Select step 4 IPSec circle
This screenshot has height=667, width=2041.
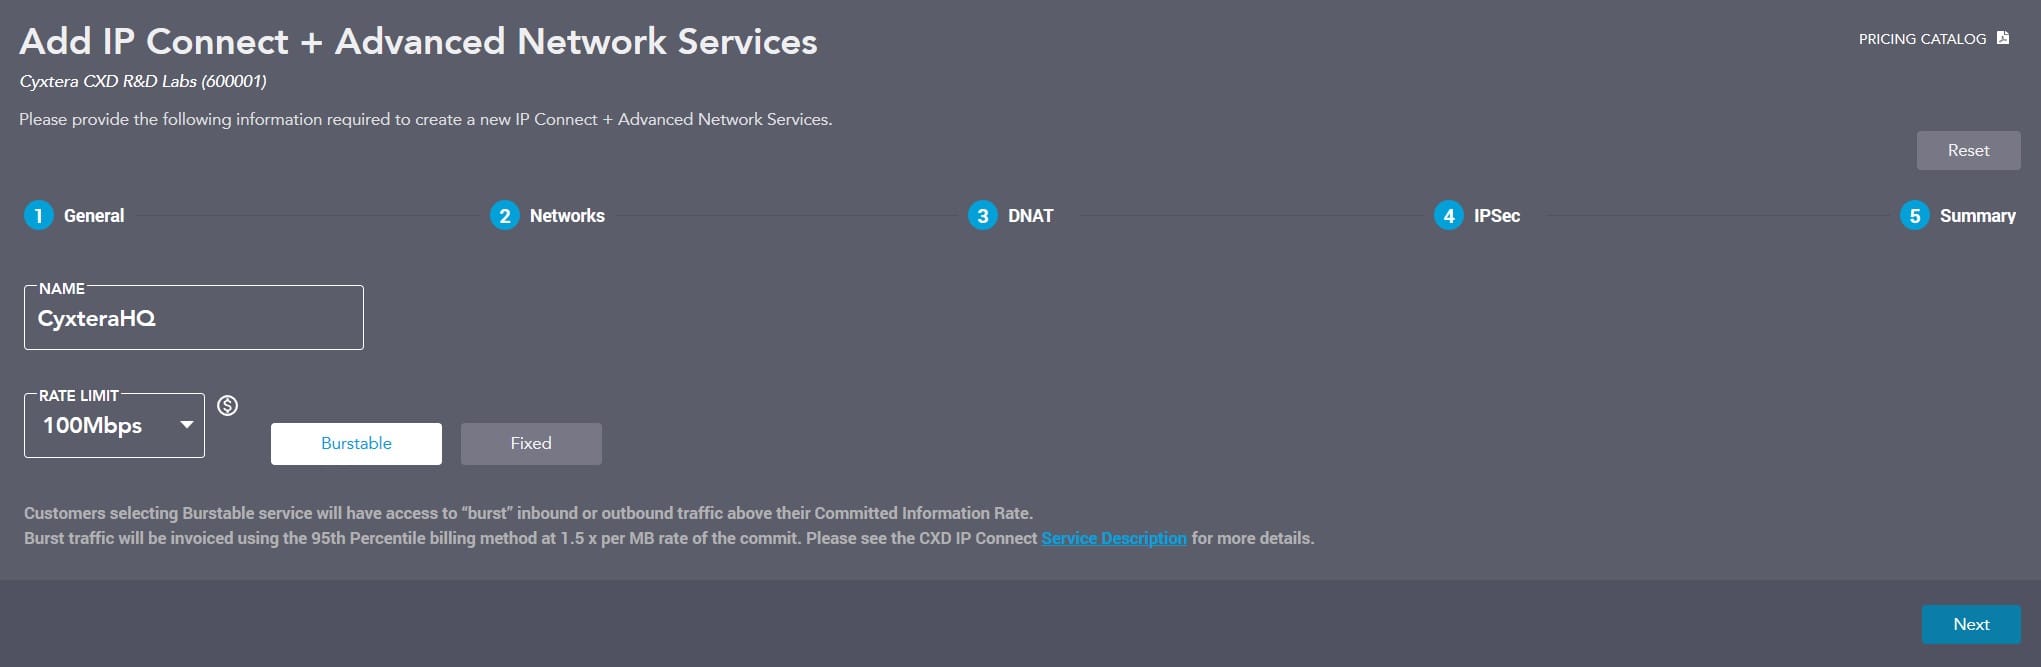(x=1448, y=215)
